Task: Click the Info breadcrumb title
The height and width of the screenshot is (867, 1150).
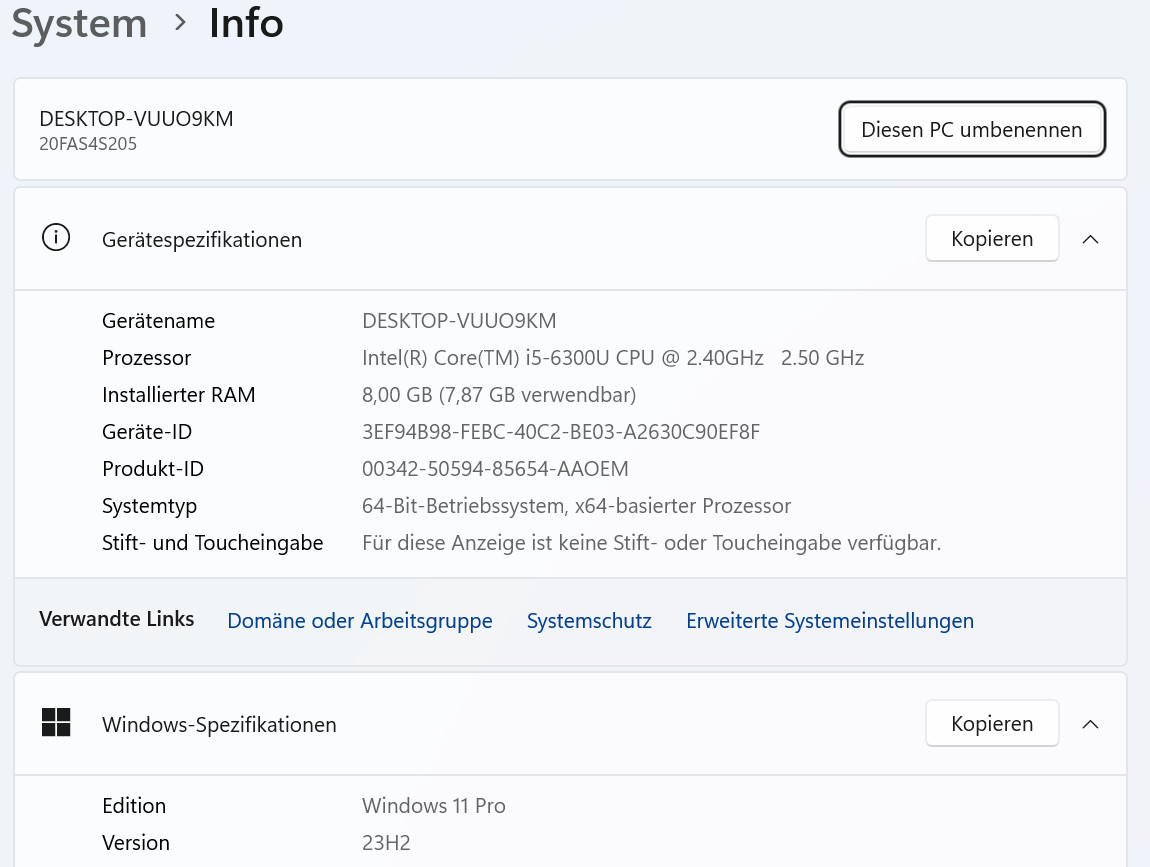Action: click(x=246, y=23)
